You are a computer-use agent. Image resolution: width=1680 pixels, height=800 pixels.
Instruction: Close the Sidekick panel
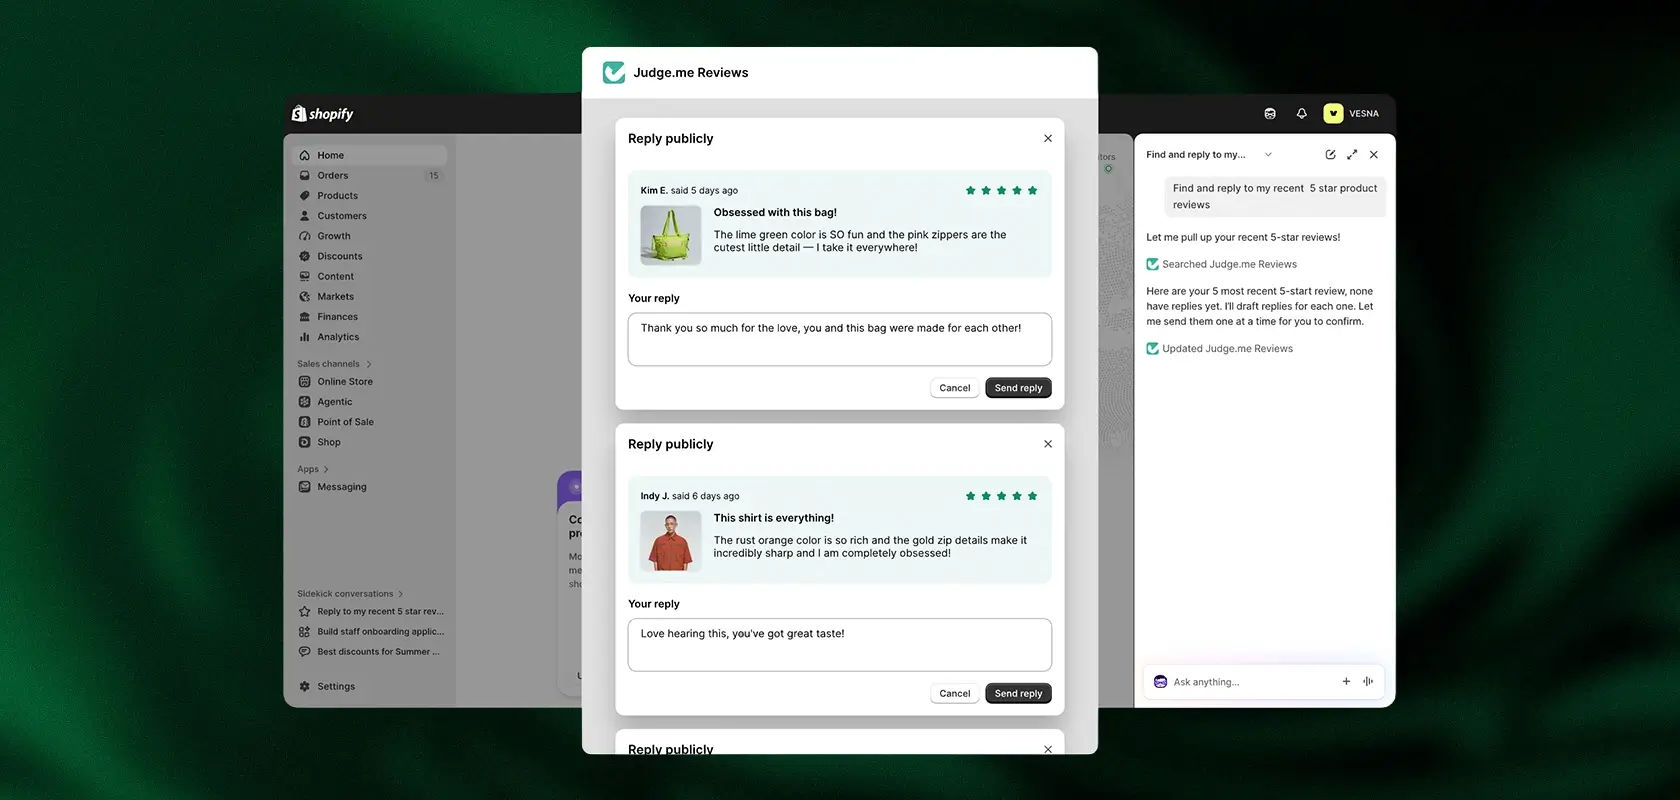click(x=1374, y=155)
